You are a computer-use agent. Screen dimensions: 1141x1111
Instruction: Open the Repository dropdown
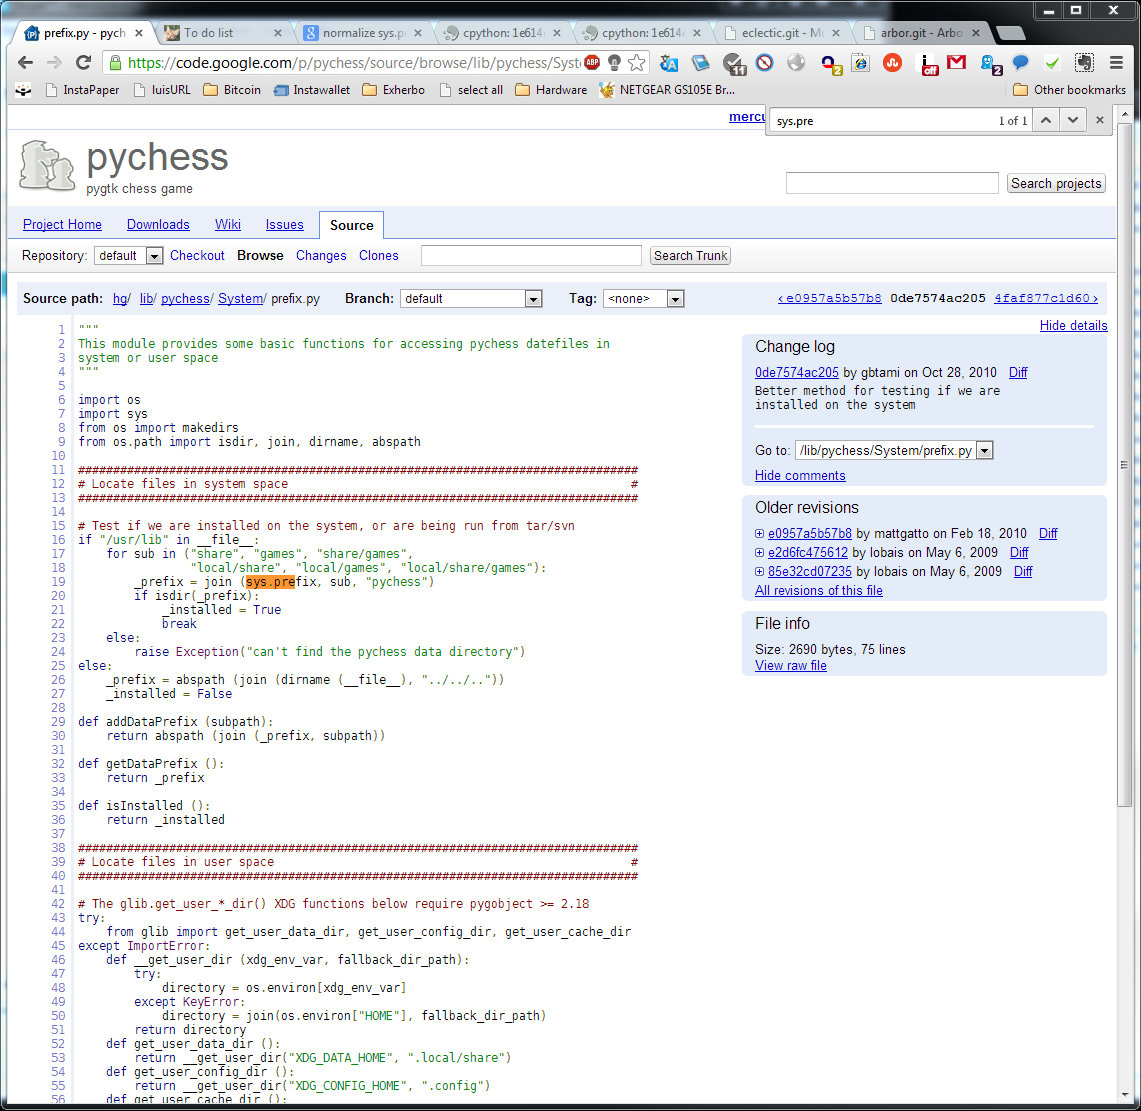click(x=128, y=256)
